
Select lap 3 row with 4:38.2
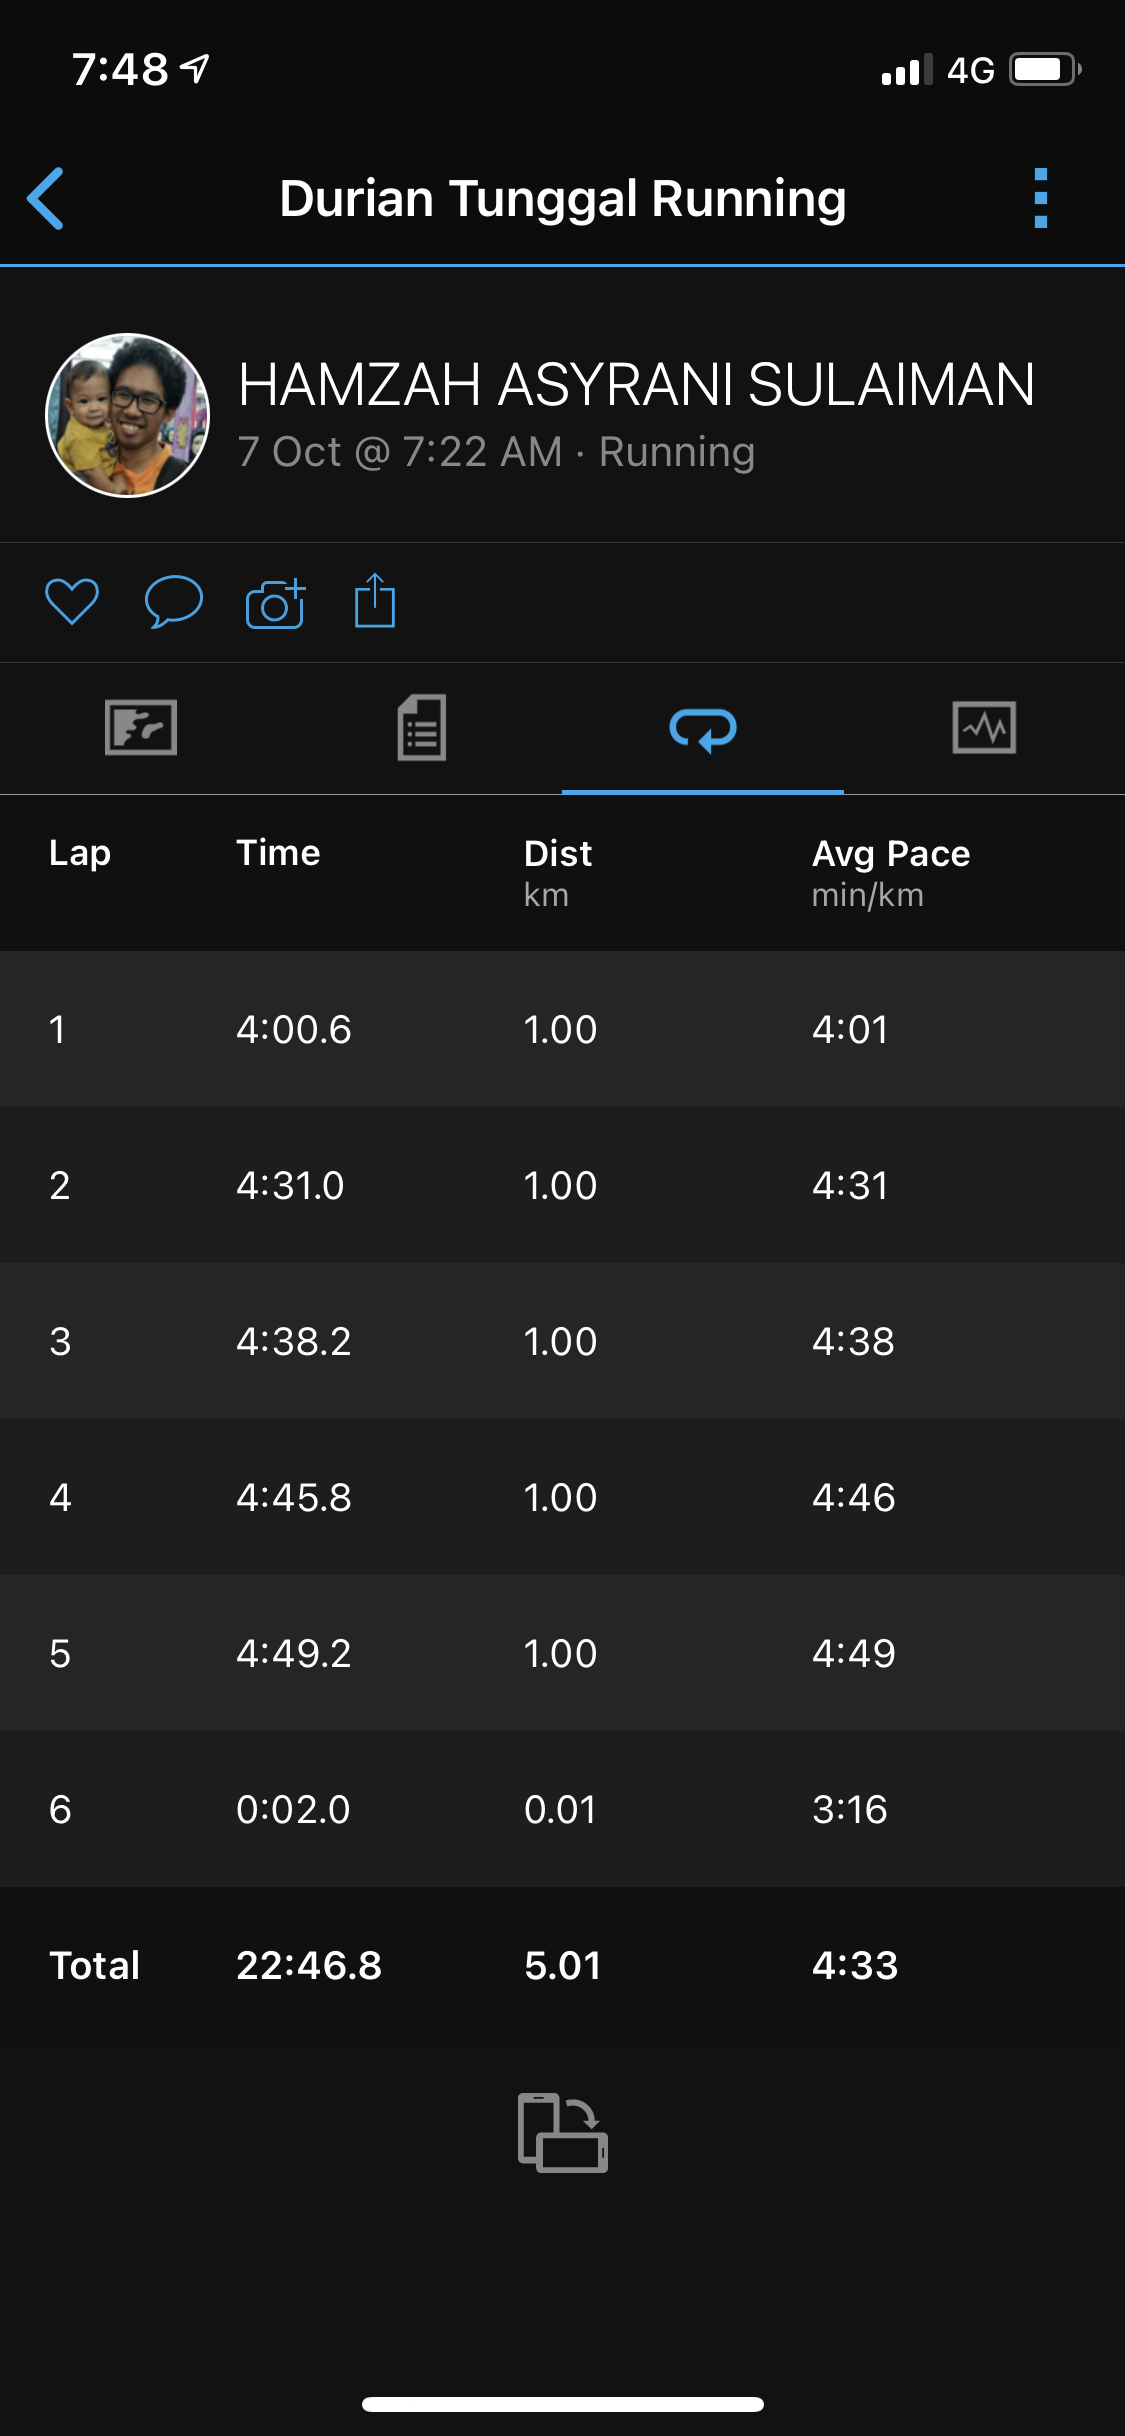(562, 1341)
